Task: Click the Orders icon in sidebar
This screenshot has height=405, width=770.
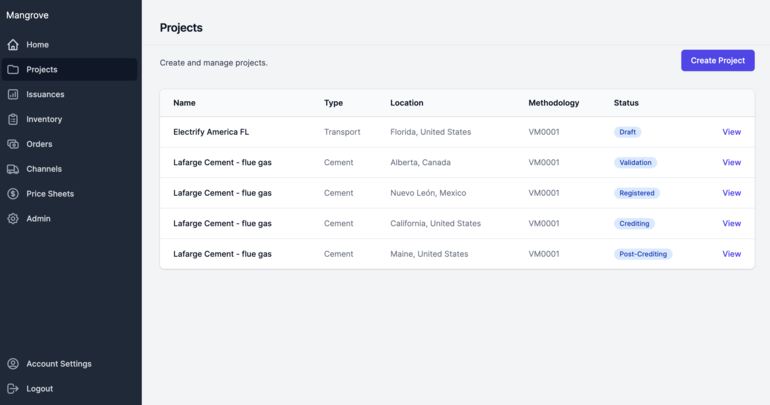Action: pos(13,144)
